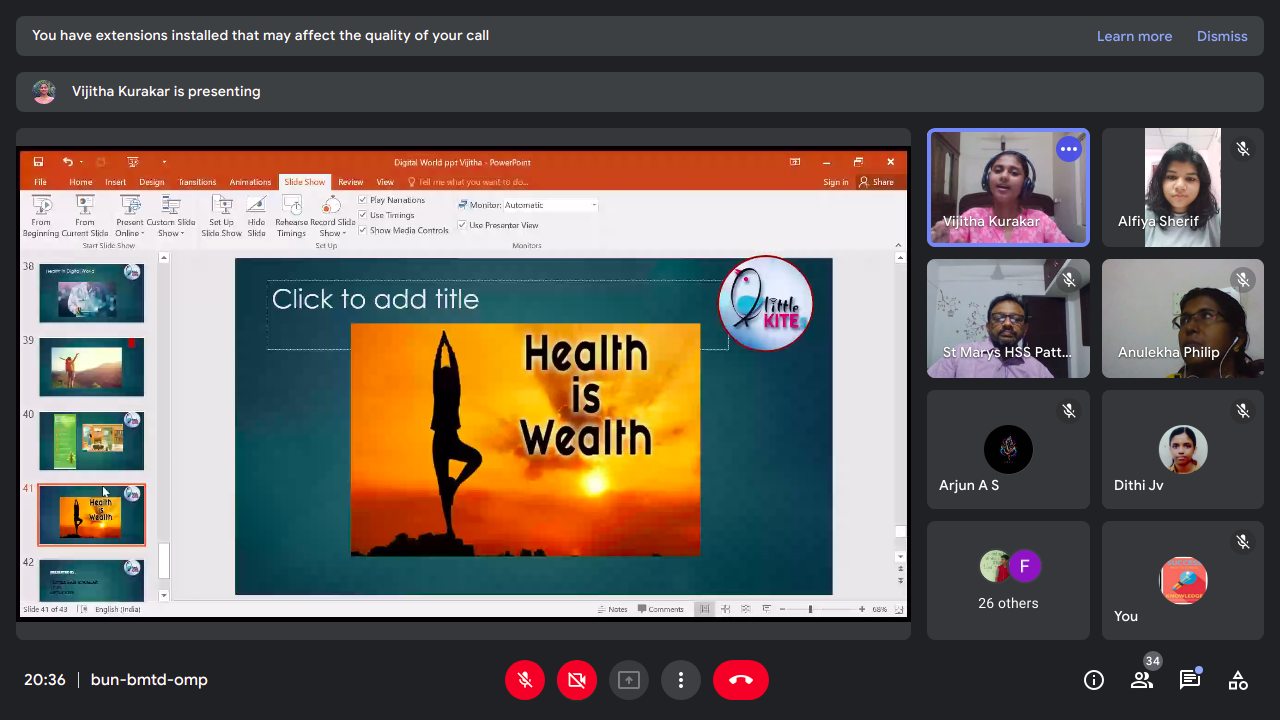Click the Learn more link
Image resolution: width=1280 pixels, height=720 pixels.
(1134, 36)
